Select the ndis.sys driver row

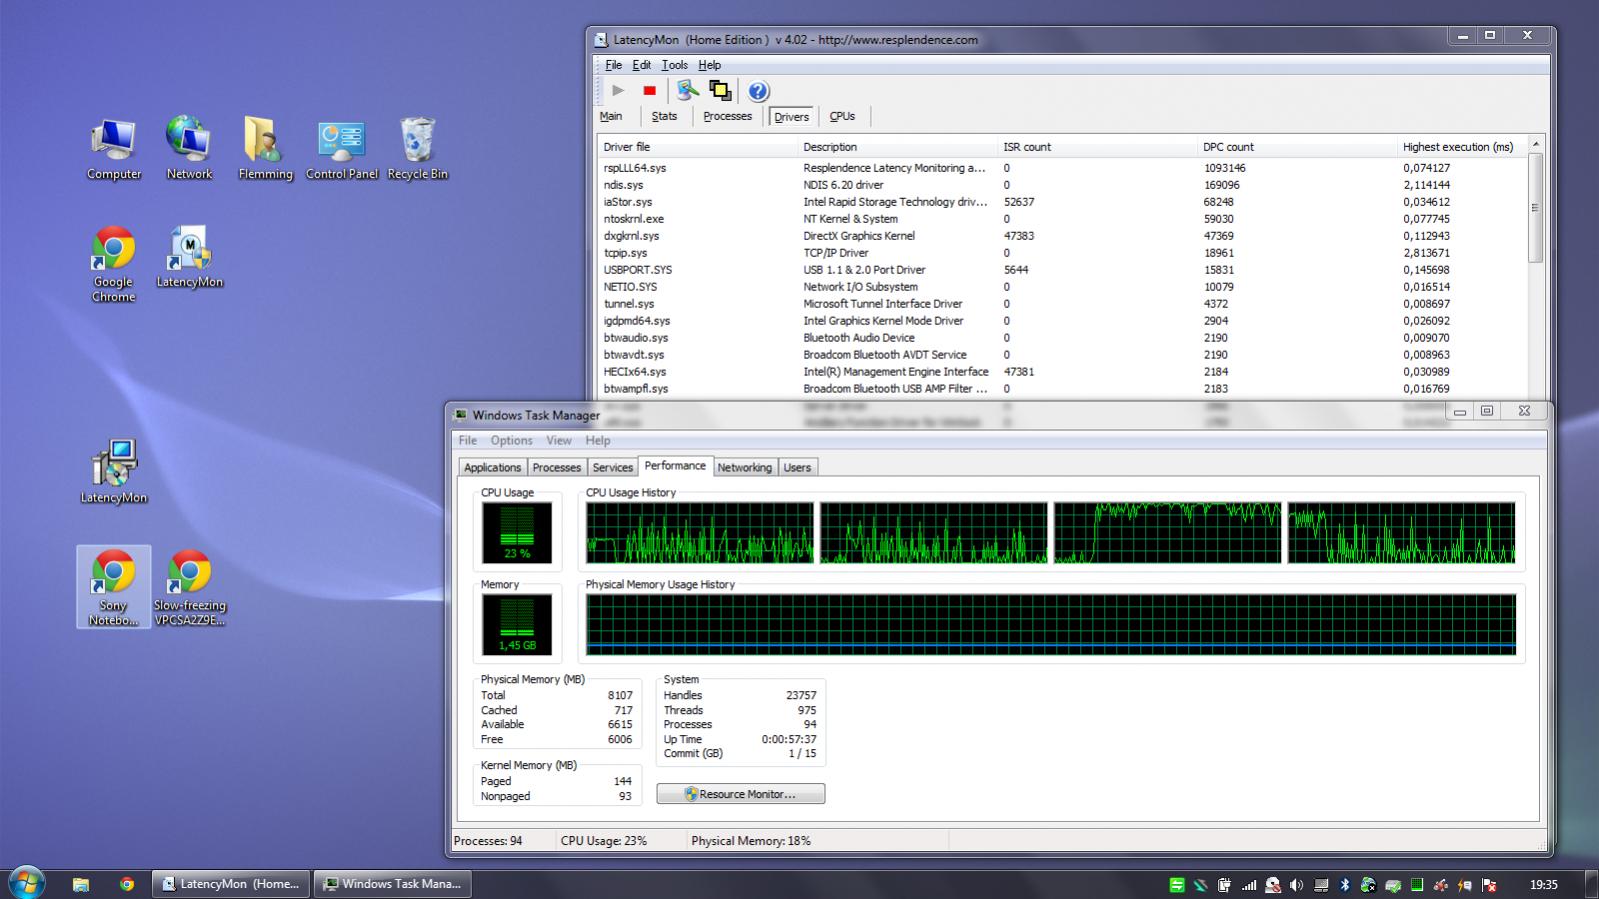pyautogui.click(x=1062, y=185)
